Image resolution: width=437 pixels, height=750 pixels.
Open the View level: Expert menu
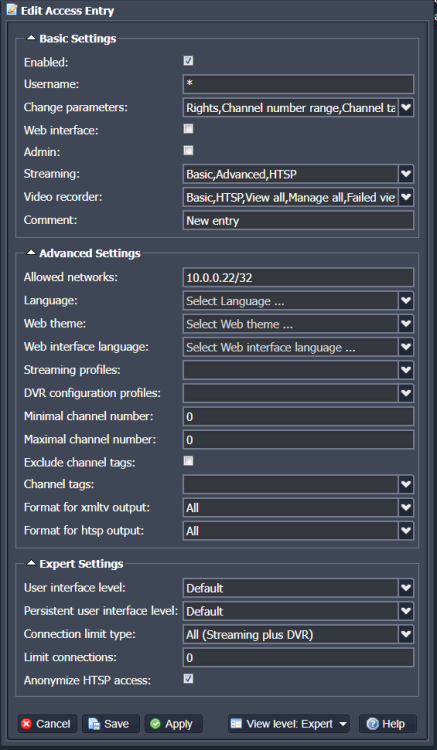(289, 724)
